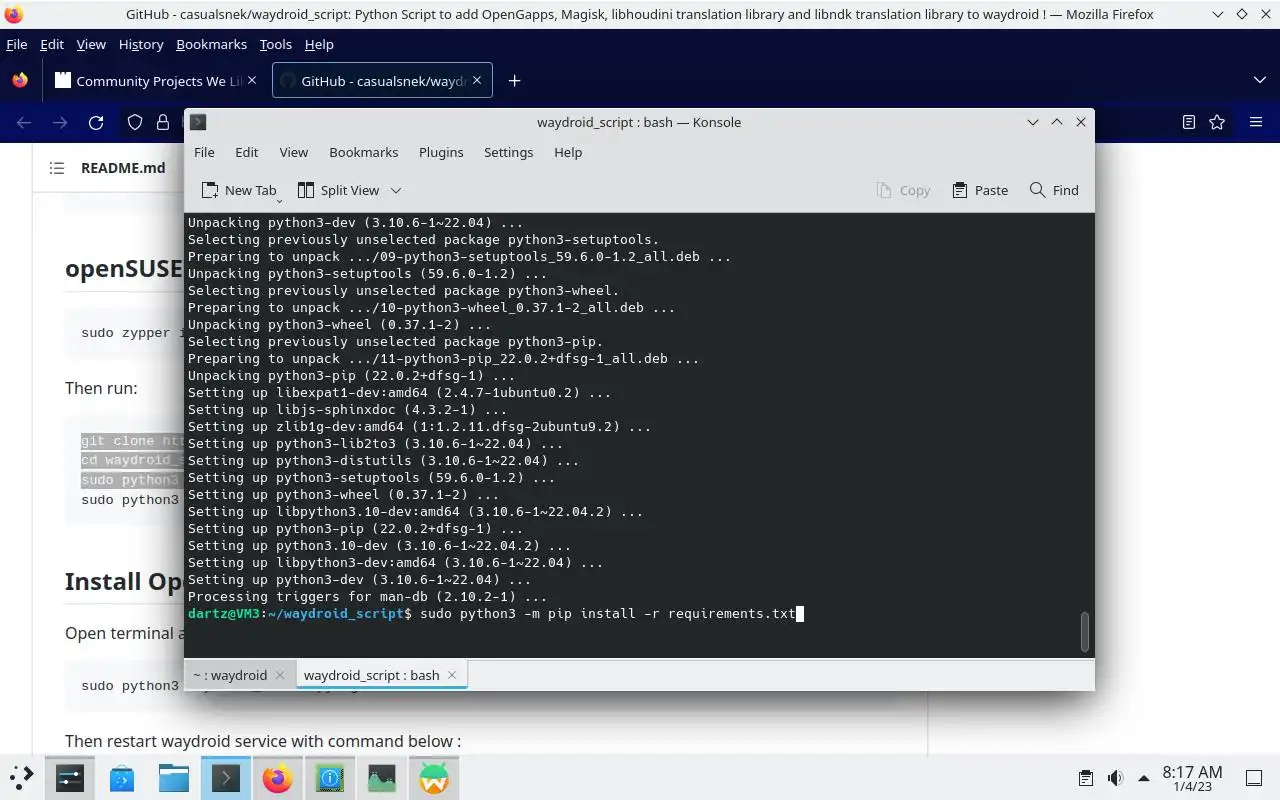Go back in Firefox history
The image size is (1280, 800).
coord(24,122)
